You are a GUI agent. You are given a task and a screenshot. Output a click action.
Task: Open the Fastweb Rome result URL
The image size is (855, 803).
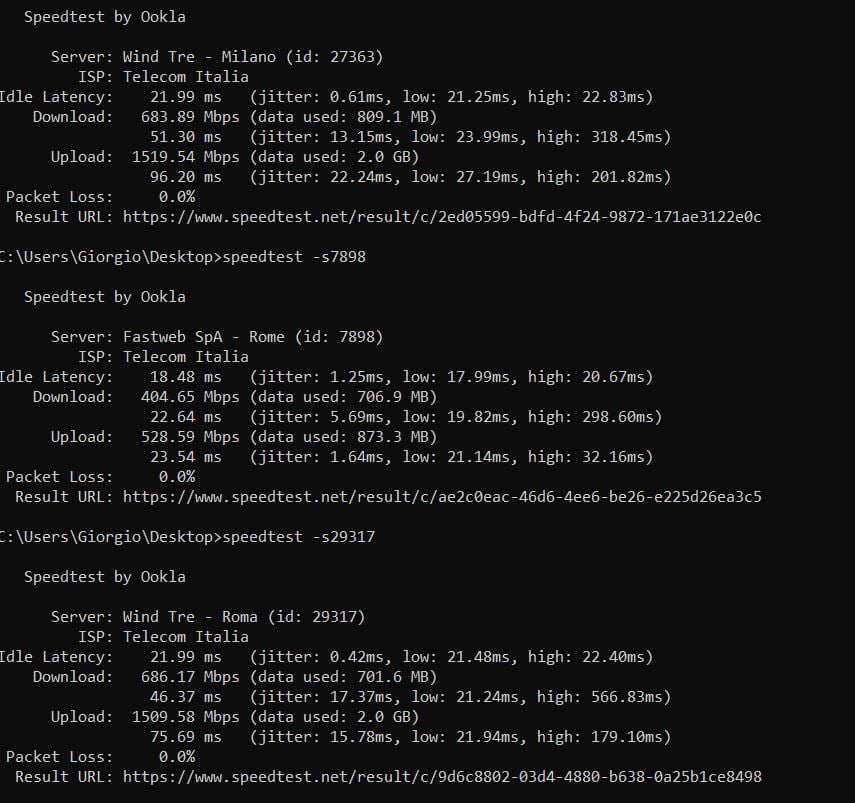(x=442, y=497)
